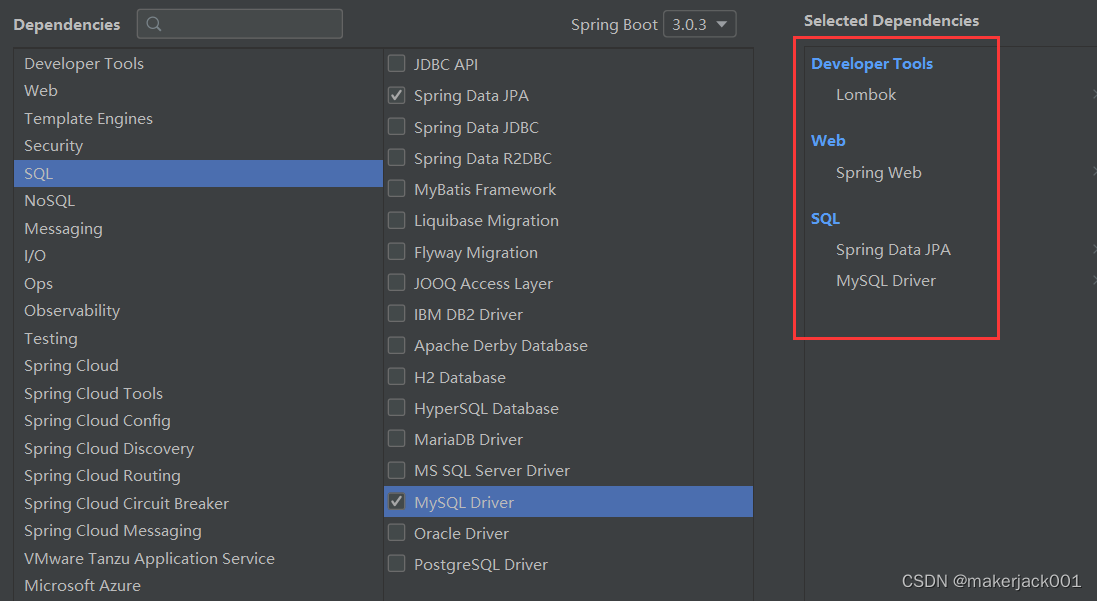Viewport: 1097px width, 601px height.
Task: Select Spring Cloud Config category
Action: (x=97, y=421)
